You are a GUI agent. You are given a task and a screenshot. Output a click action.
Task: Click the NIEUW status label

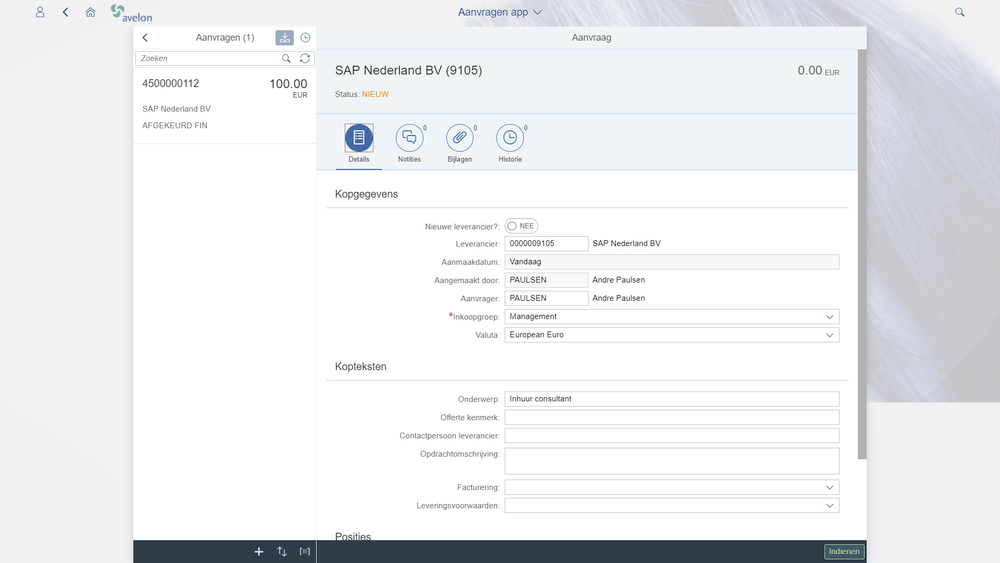point(375,94)
